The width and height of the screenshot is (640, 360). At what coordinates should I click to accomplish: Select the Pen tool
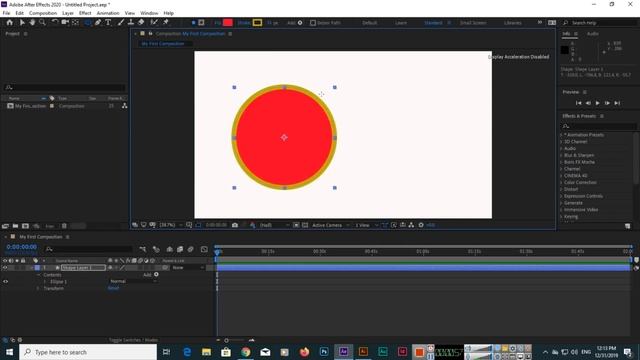tap(98, 22)
